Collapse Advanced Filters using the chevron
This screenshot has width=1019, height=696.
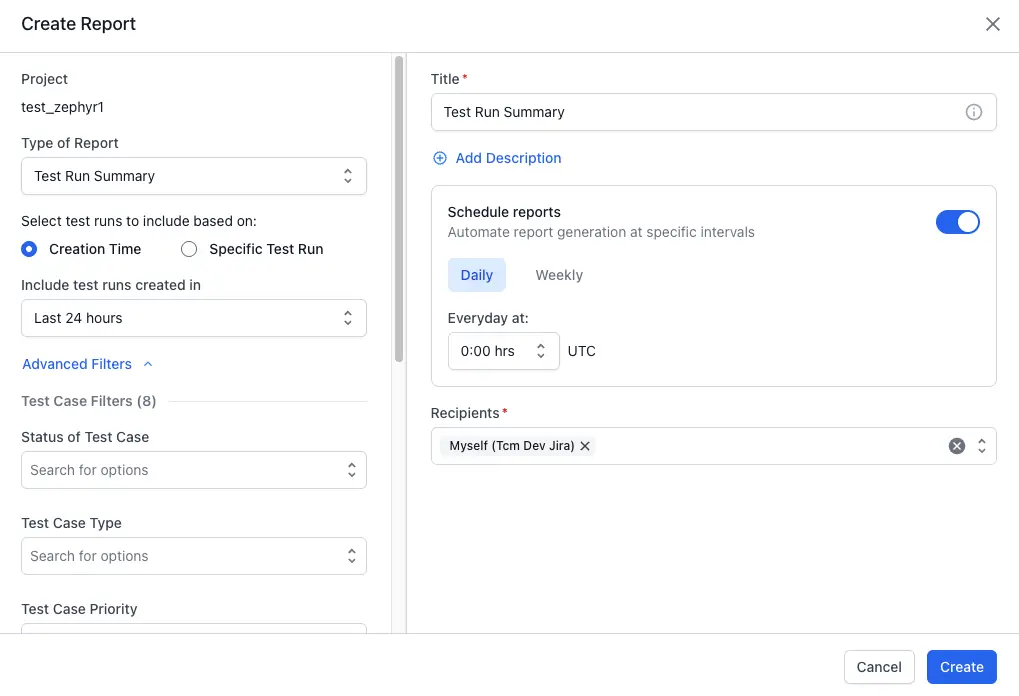(148, 364)
